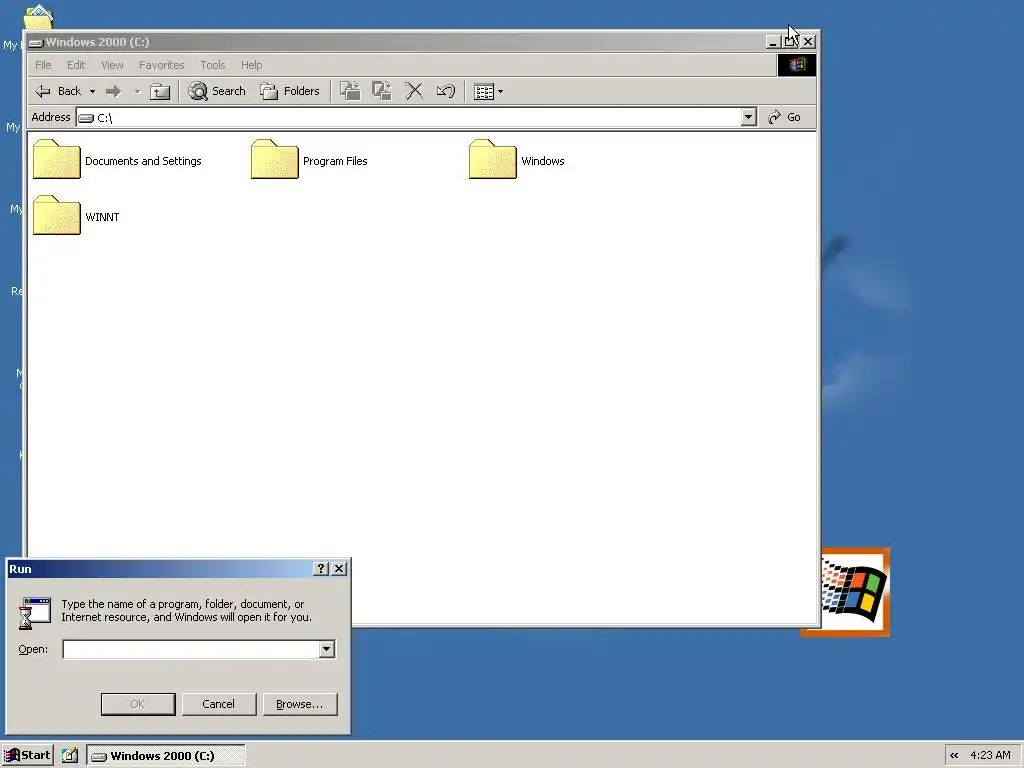The width and height of the screenshot is (1024, 768).
Task: Open the File menu
Action: [x=43, y=65]
